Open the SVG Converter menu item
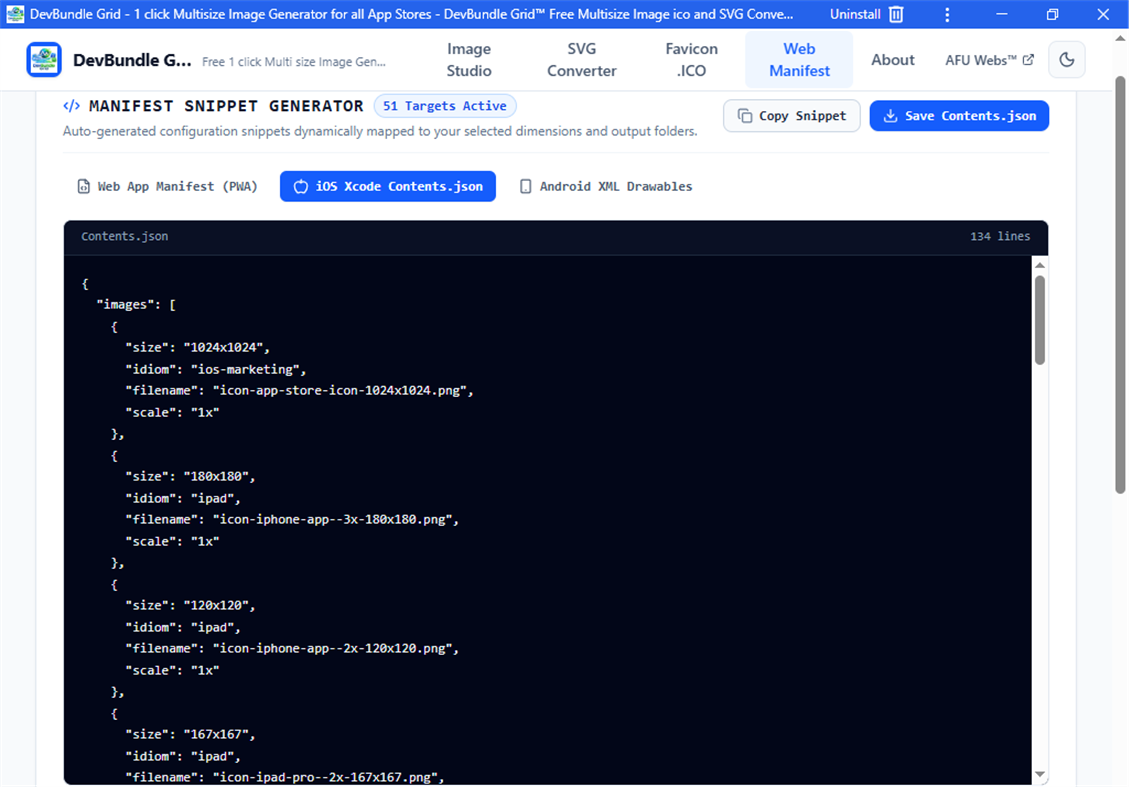1129x787 pixels. tap(582, 60)
